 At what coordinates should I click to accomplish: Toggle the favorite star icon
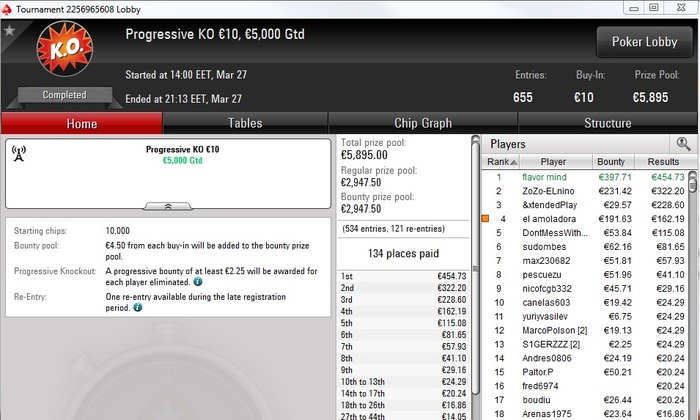[x=9, y=30]
